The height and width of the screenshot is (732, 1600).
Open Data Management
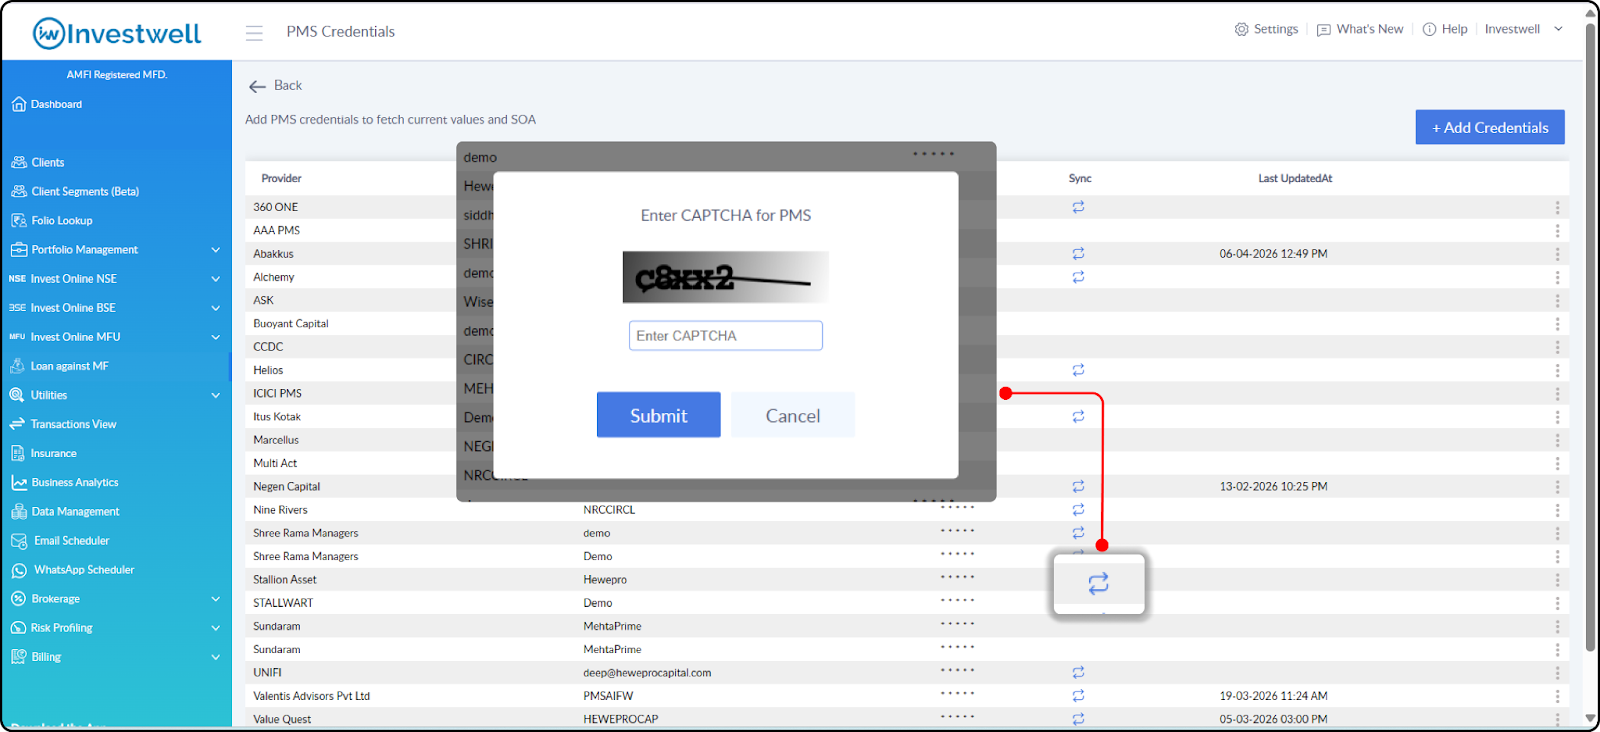[x=65, y=511]
